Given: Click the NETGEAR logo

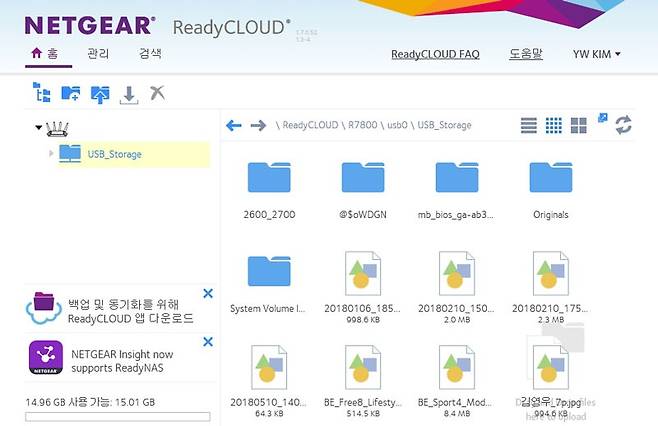Looking at the screenshot, I should (x=90, y=26).
